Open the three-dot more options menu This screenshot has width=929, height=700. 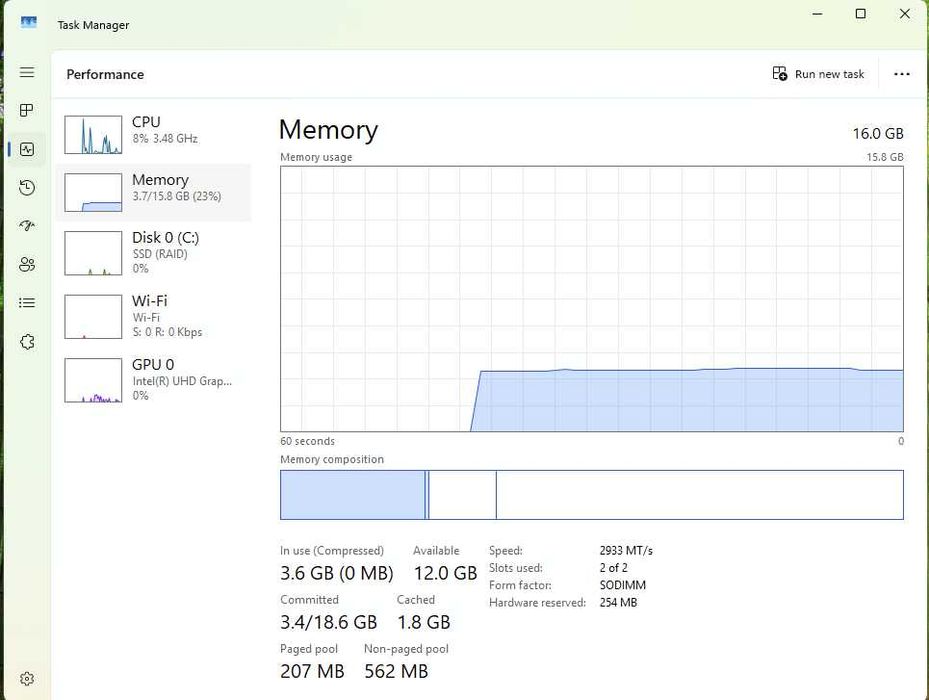point(901,74)
